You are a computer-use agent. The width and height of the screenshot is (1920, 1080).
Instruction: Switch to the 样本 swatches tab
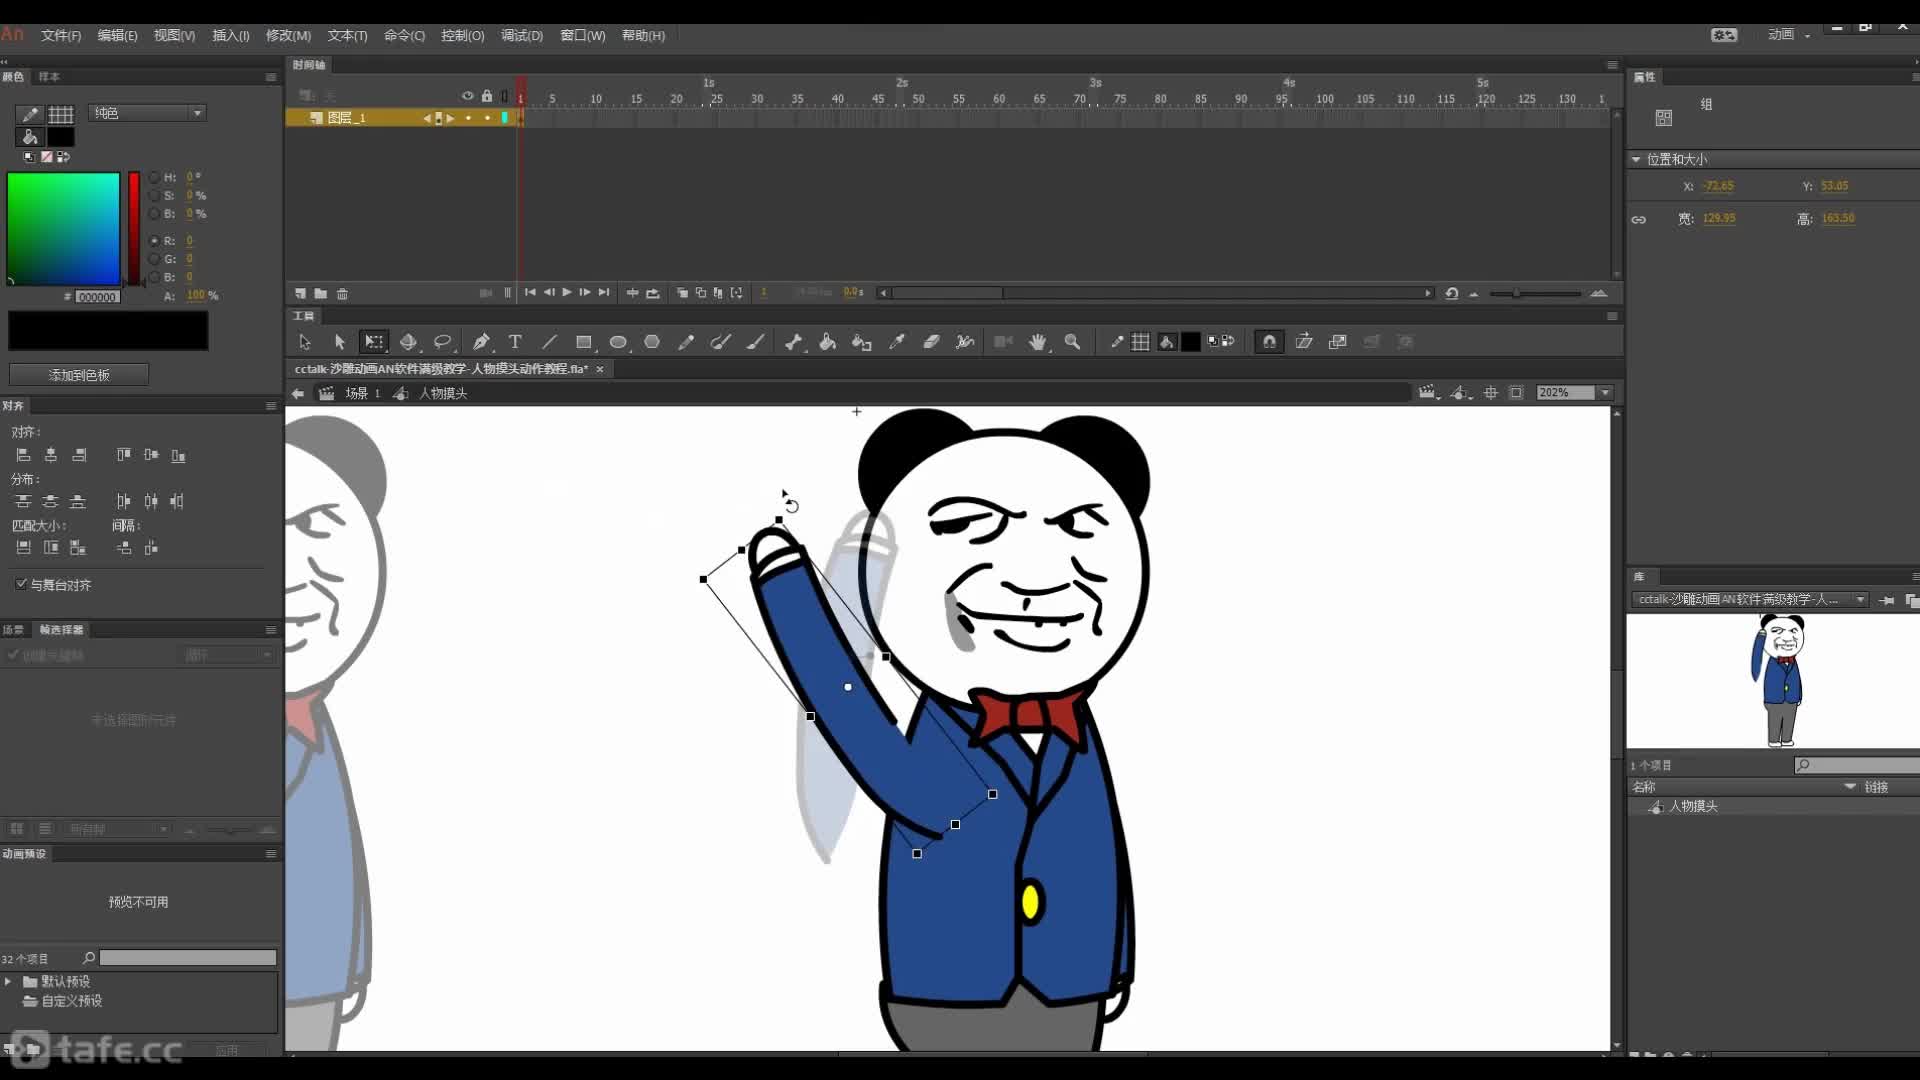point(49,77)
